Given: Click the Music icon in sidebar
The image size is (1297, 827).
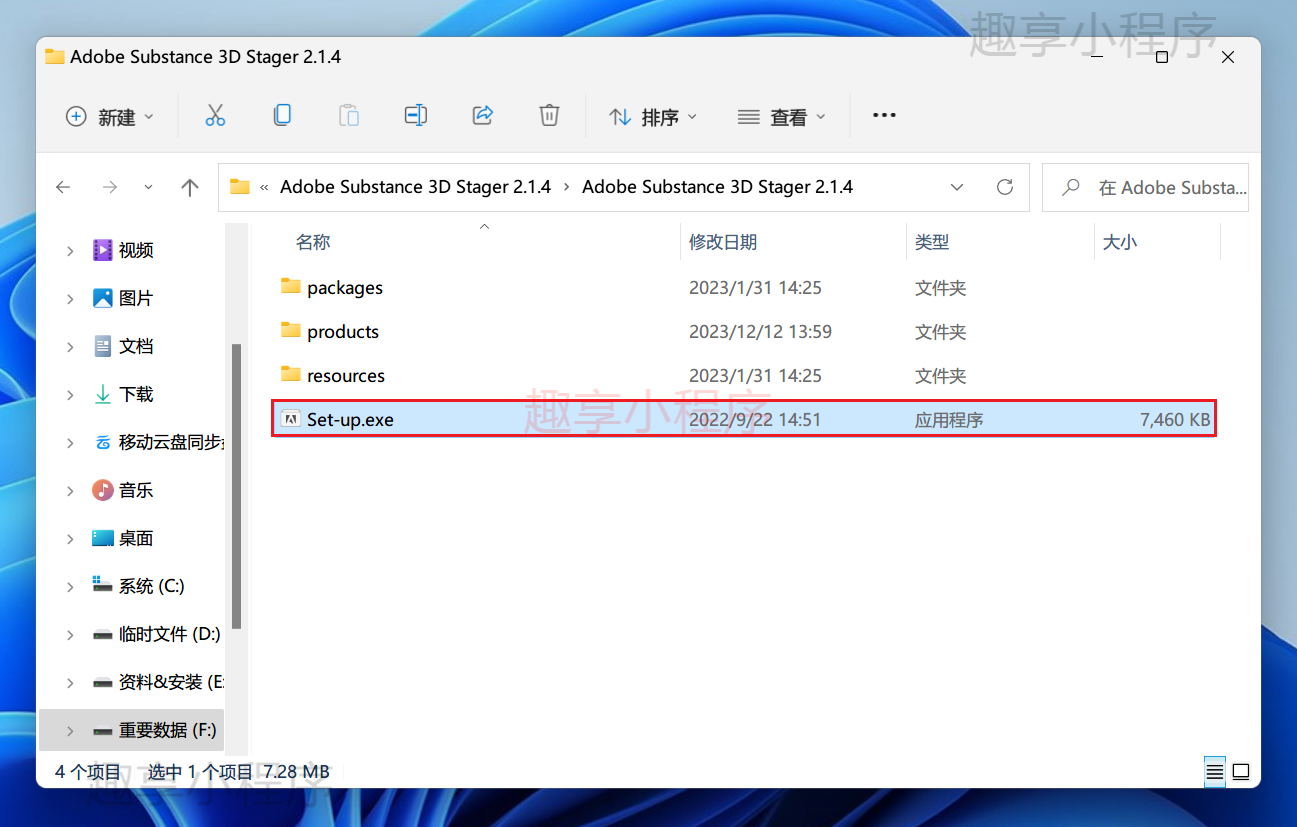Looking at the screenshot, I should click(x=102, y=490).
